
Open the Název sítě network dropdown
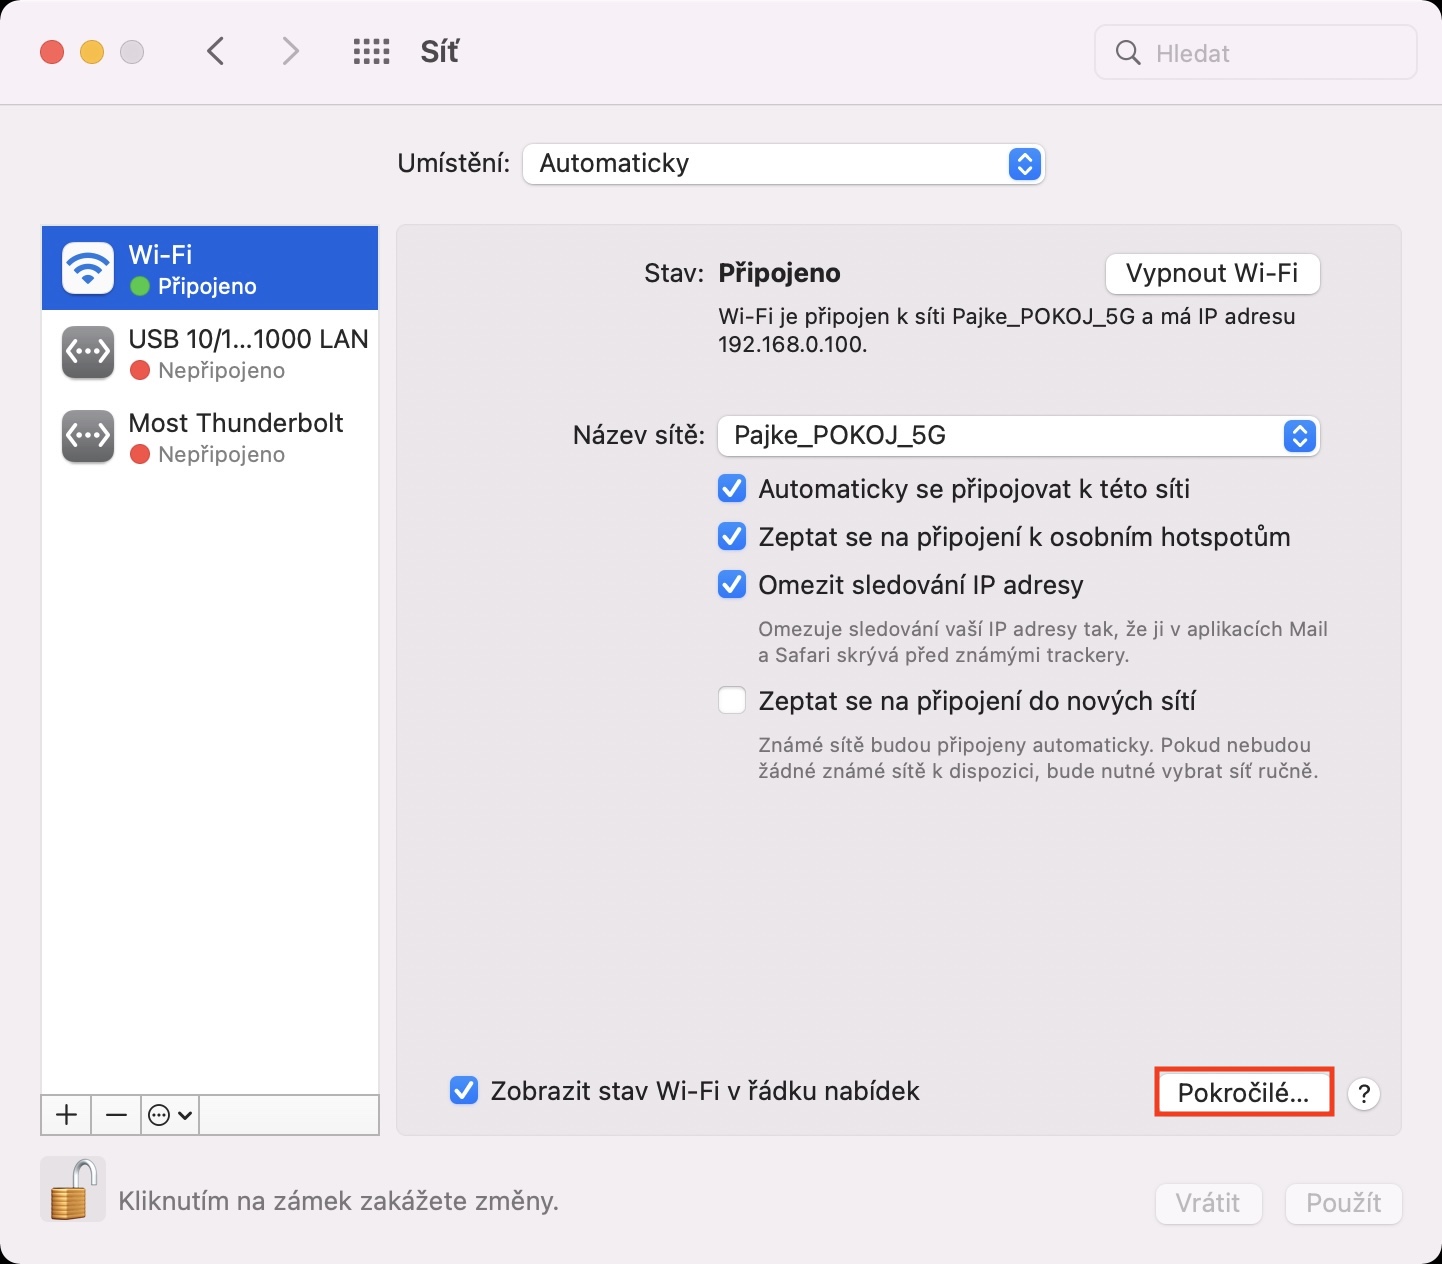1019,436
